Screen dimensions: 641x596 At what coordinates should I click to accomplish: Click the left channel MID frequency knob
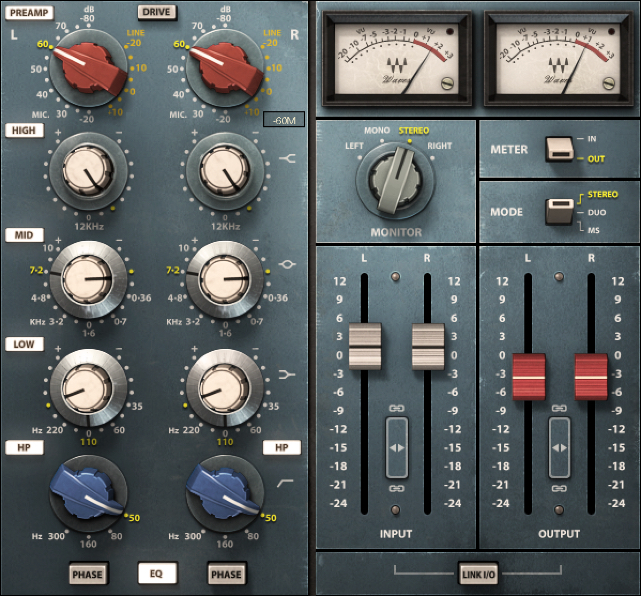(88, 279)
